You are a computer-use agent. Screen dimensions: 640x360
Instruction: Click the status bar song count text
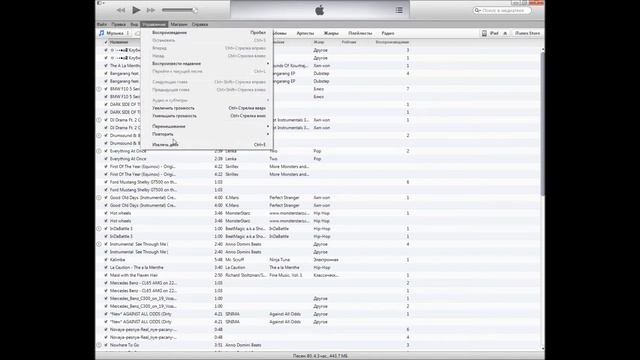pos(320,356)
